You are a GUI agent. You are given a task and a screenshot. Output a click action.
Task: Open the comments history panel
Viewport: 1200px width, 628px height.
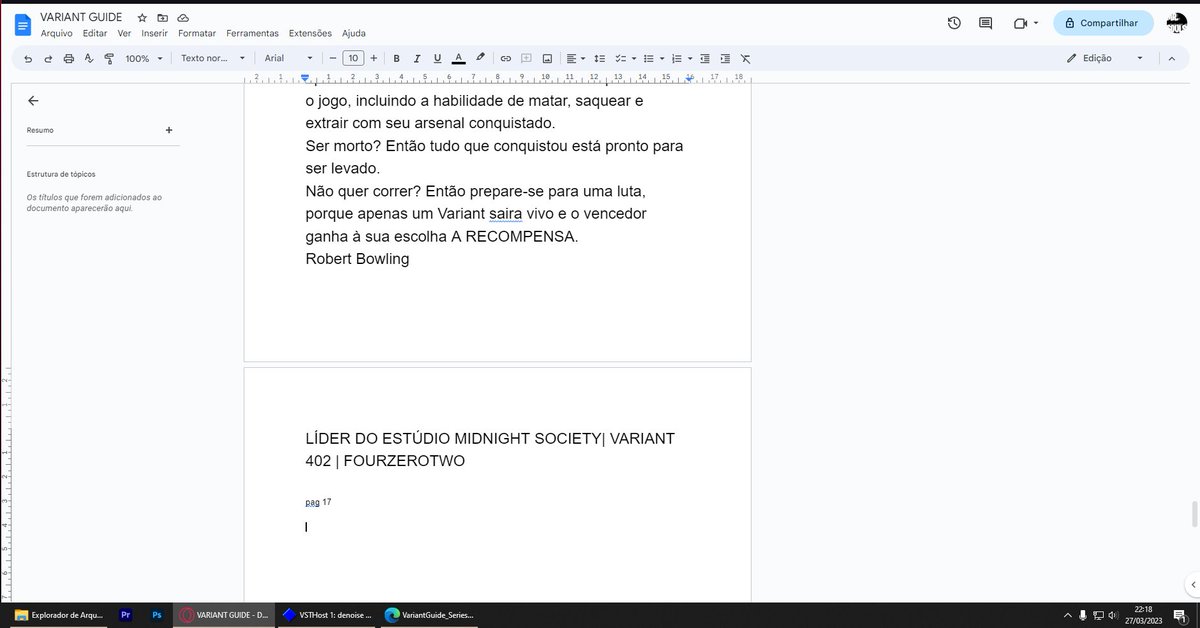[x=985, y=23]
